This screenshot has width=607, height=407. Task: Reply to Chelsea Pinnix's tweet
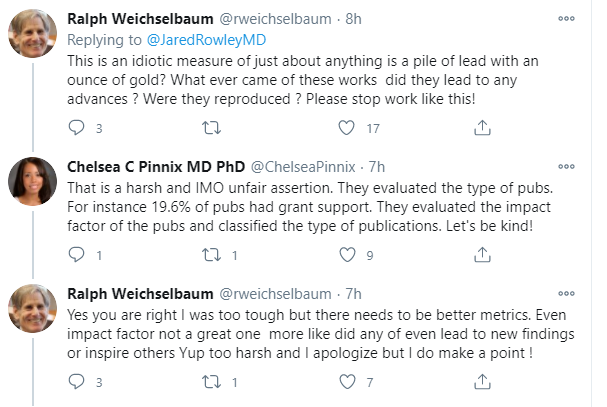point(78,255)
